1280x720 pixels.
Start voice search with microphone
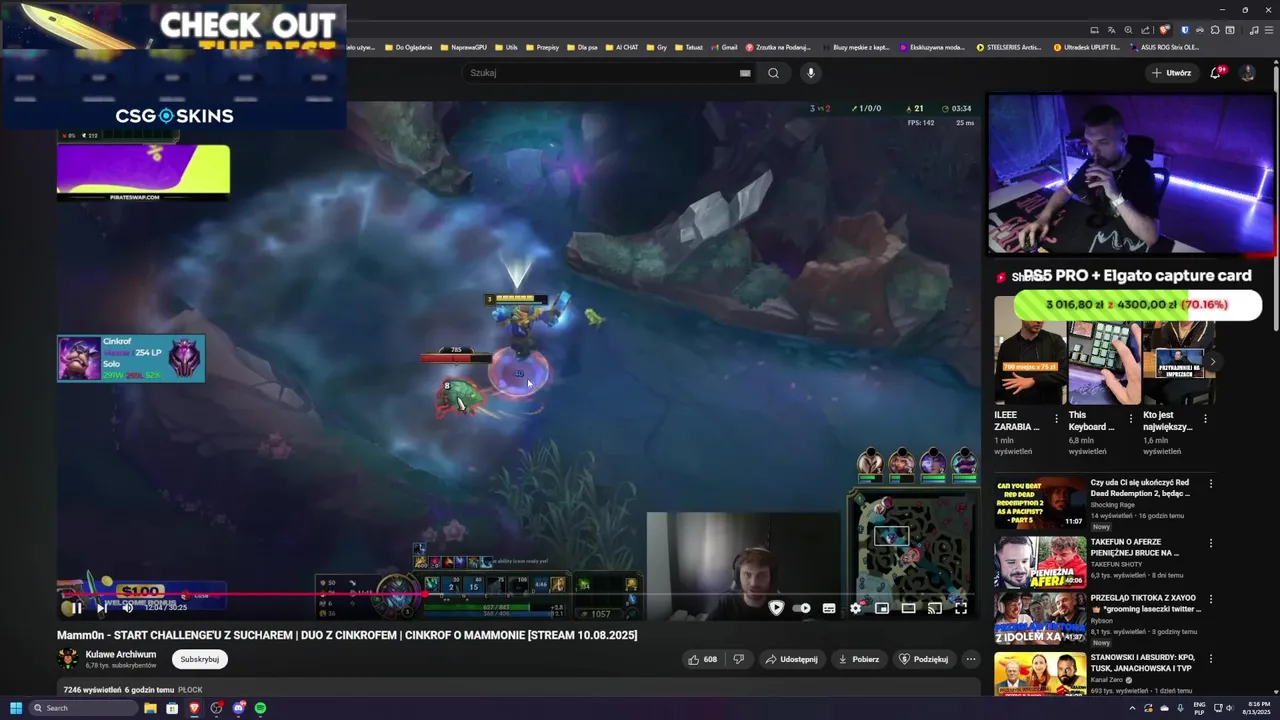[x=811, y=73]
